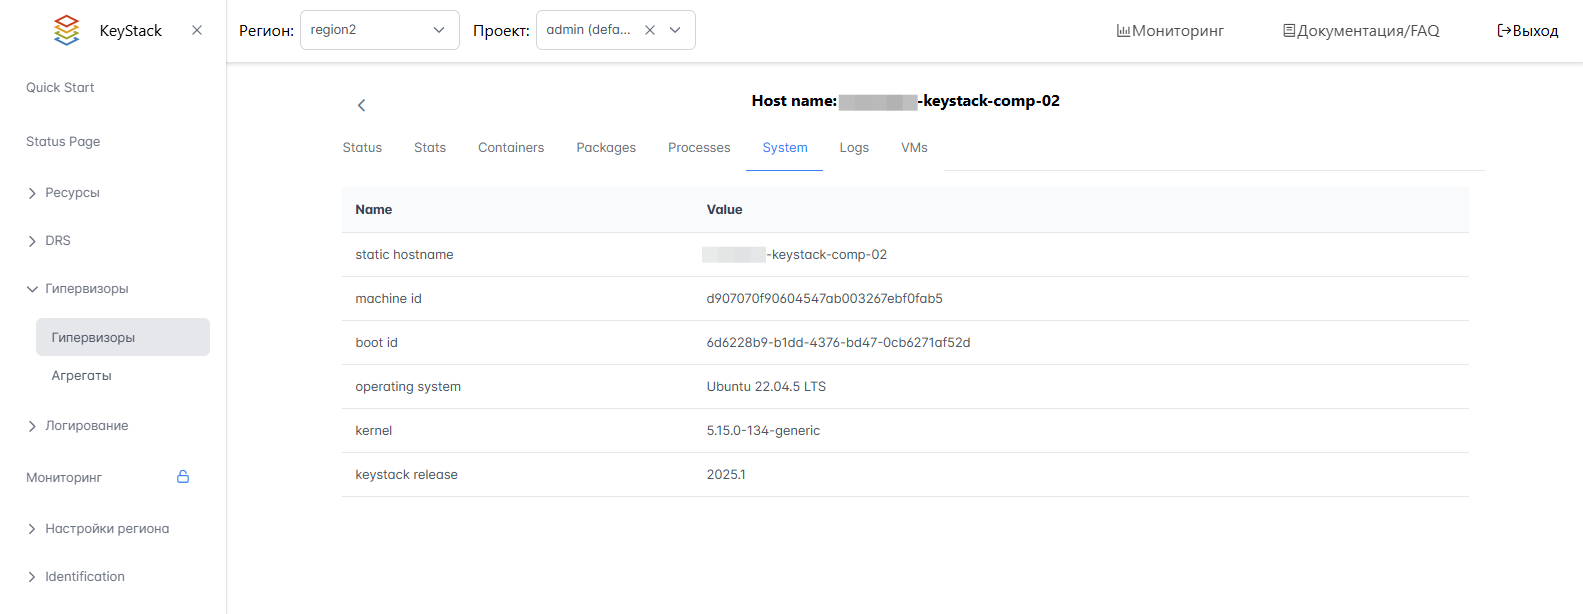Switch to the Logs tab
Viewport: 1583px width, 614px height.
pyautogui.click(x=854, y=148)
